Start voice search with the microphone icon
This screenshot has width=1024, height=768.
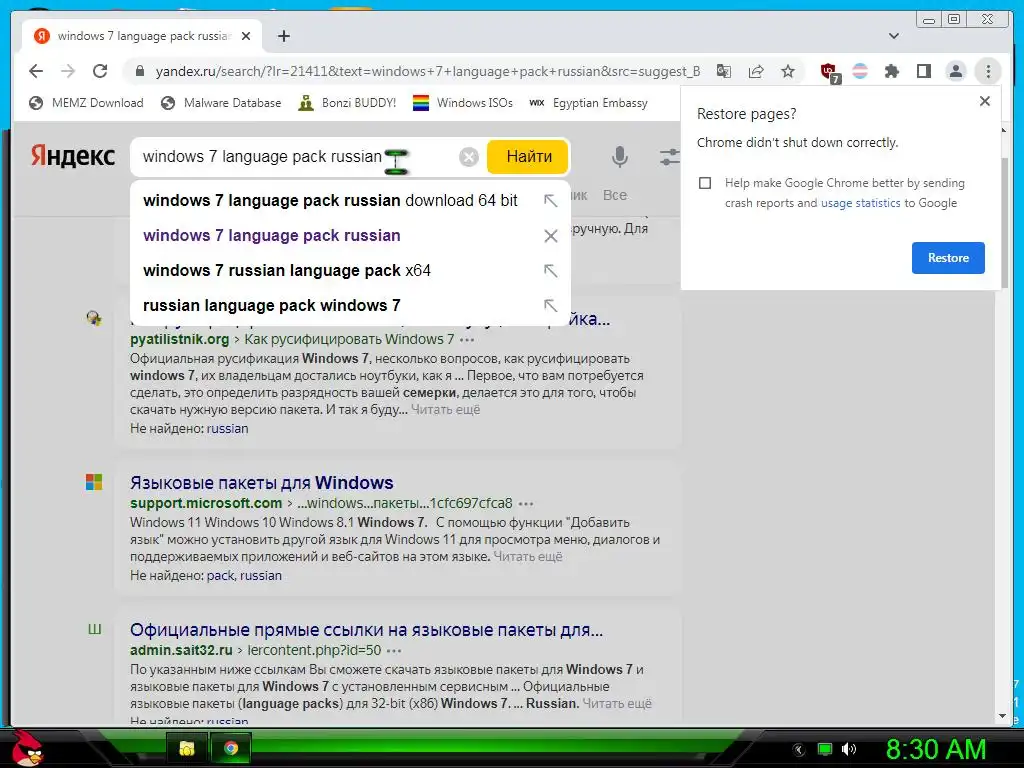click(620, 157)
